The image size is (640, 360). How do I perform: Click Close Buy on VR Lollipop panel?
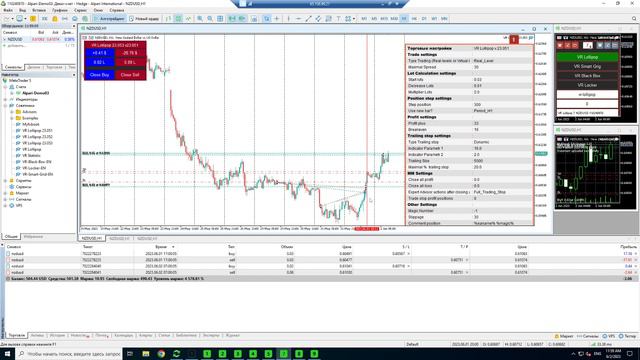pyautogui.click(x=100, y=75)
